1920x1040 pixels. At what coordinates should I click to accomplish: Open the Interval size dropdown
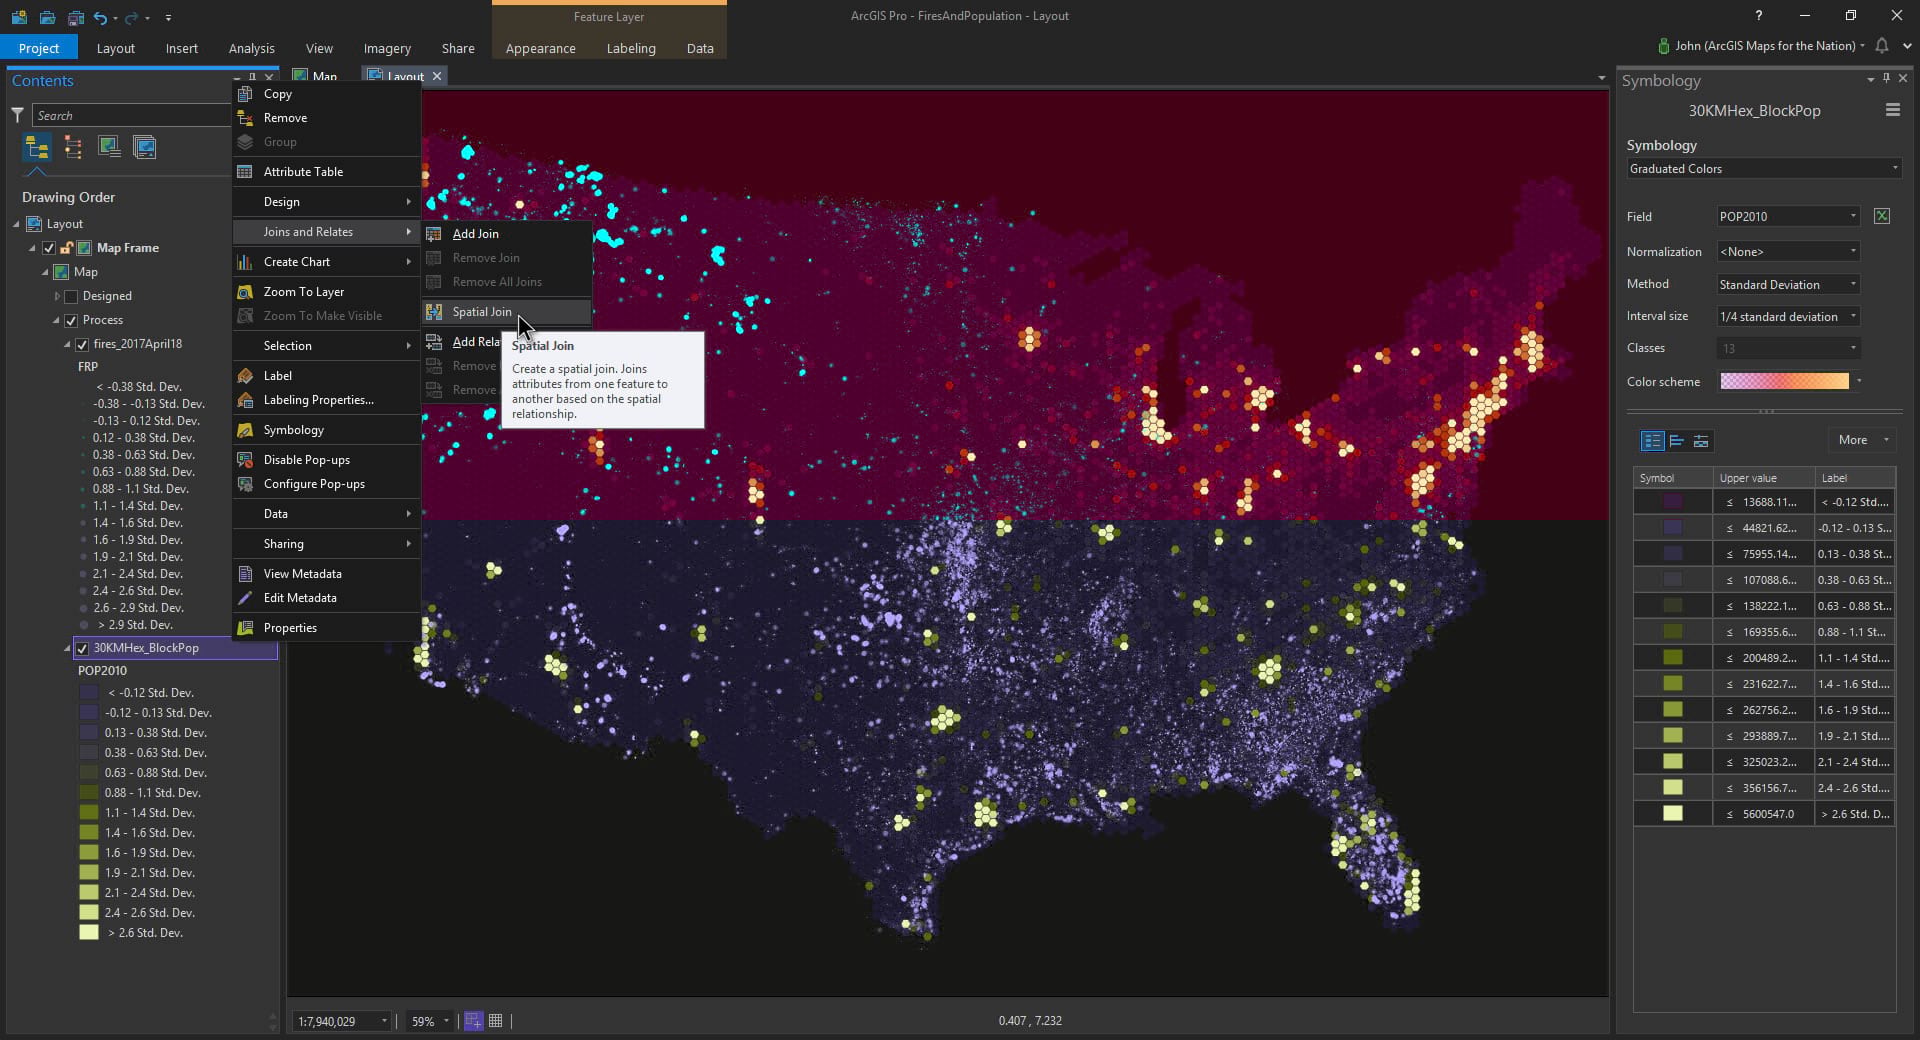point(1788,316)
